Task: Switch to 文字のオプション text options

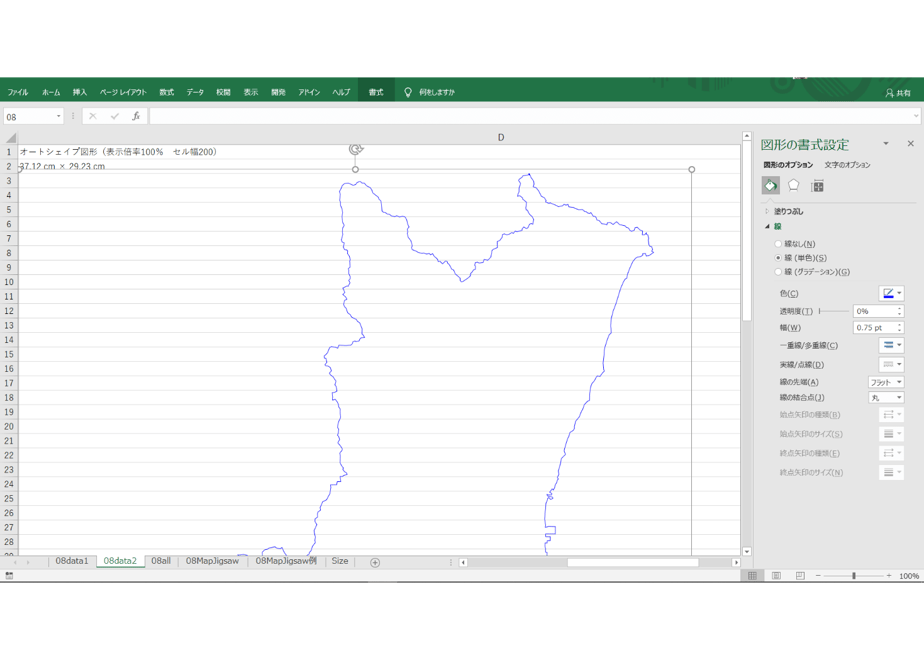Action: [847, 164]
